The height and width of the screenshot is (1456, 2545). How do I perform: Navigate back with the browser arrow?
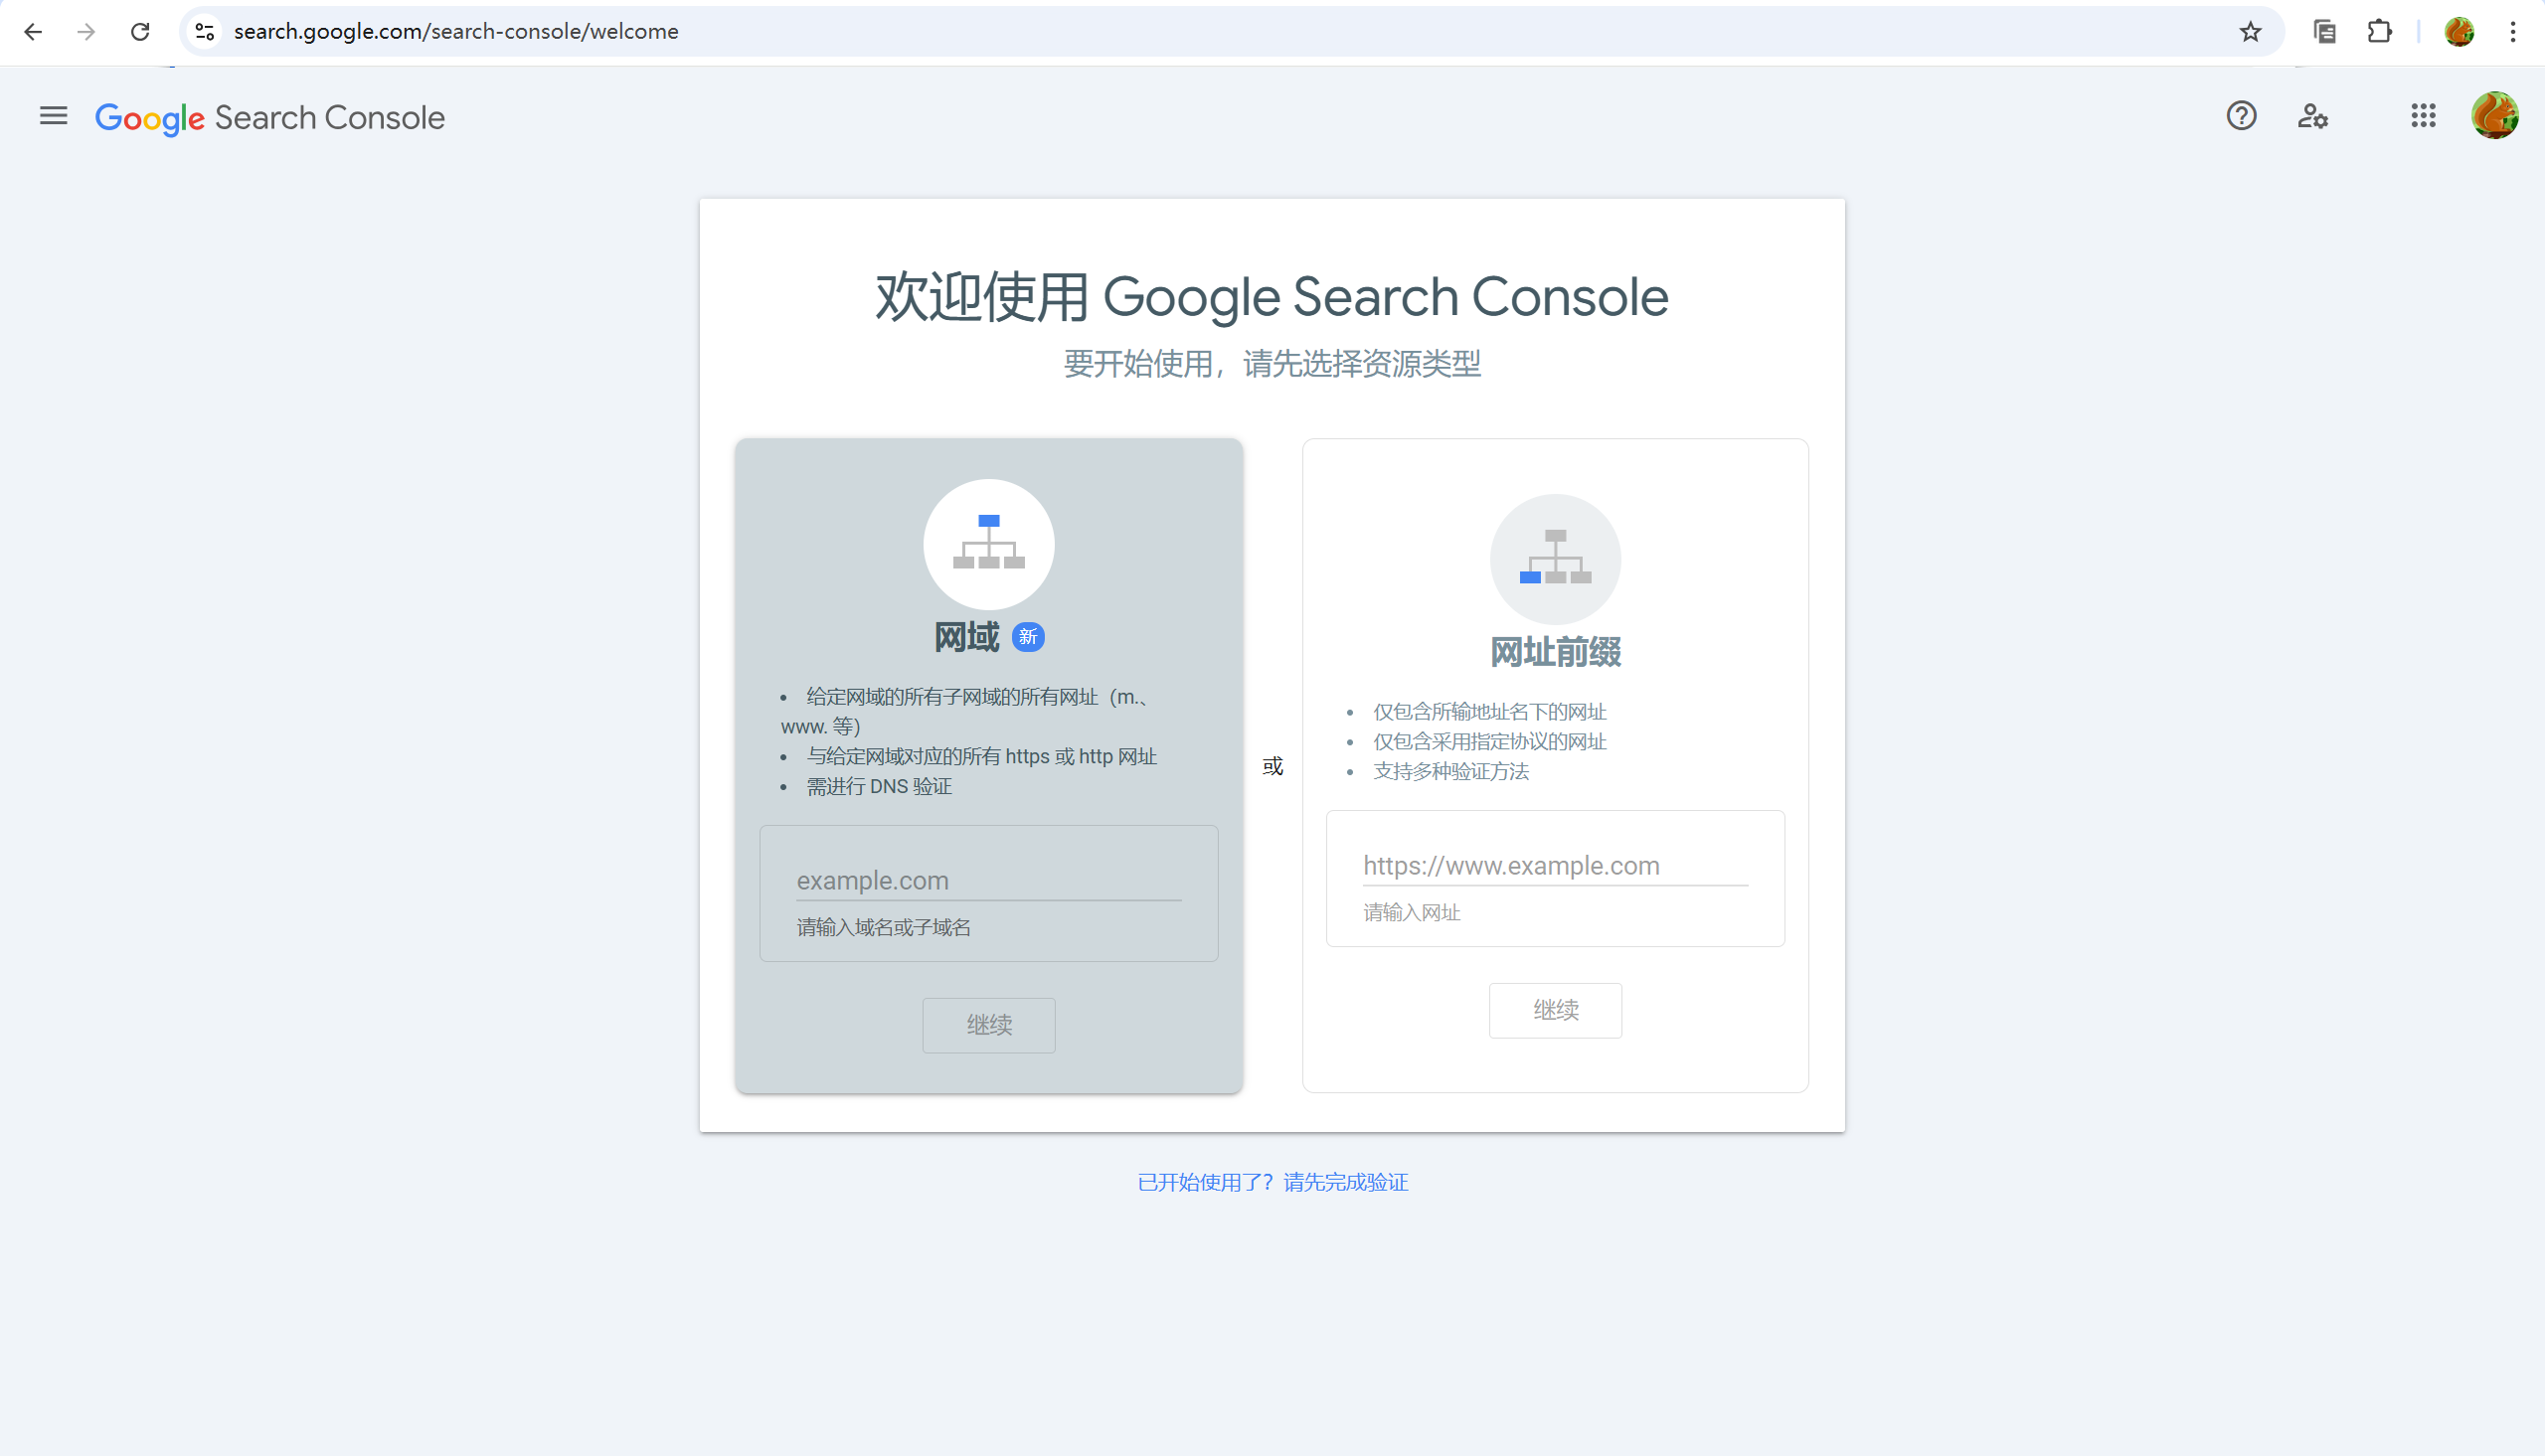[33, 31]
